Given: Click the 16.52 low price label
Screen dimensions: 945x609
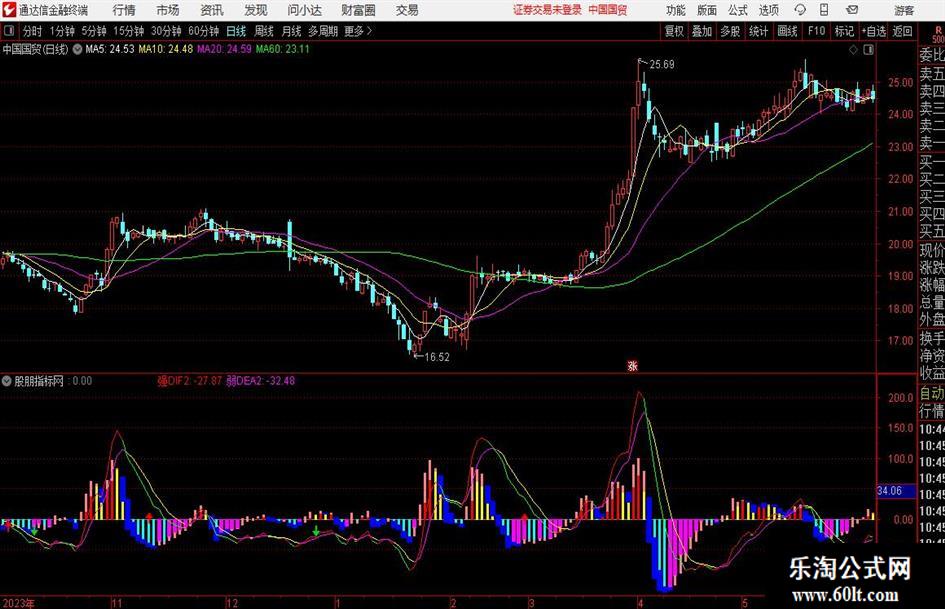Looking at the screenshot, I should coord(437,357).
